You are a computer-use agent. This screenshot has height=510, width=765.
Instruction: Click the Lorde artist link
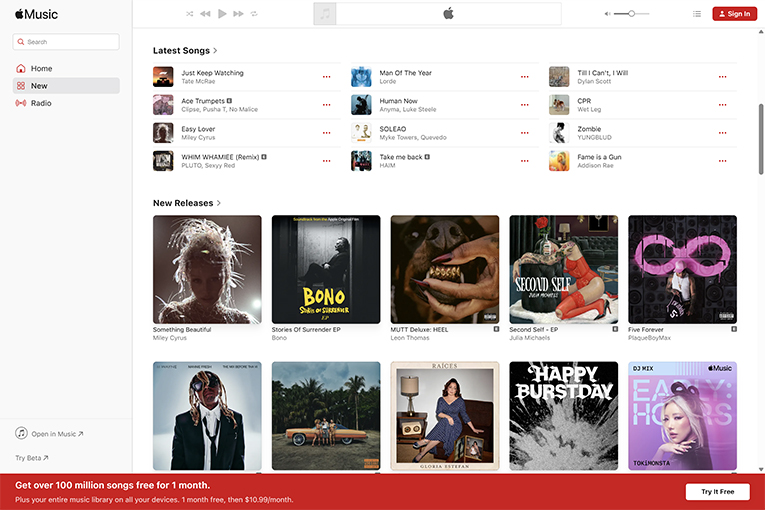pos(388,82)
